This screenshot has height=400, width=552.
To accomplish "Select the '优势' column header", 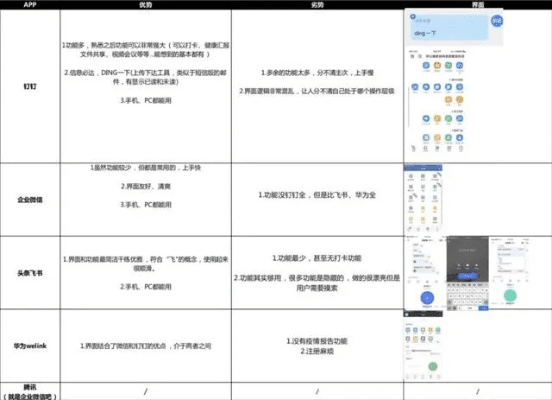I will [145, 5].
